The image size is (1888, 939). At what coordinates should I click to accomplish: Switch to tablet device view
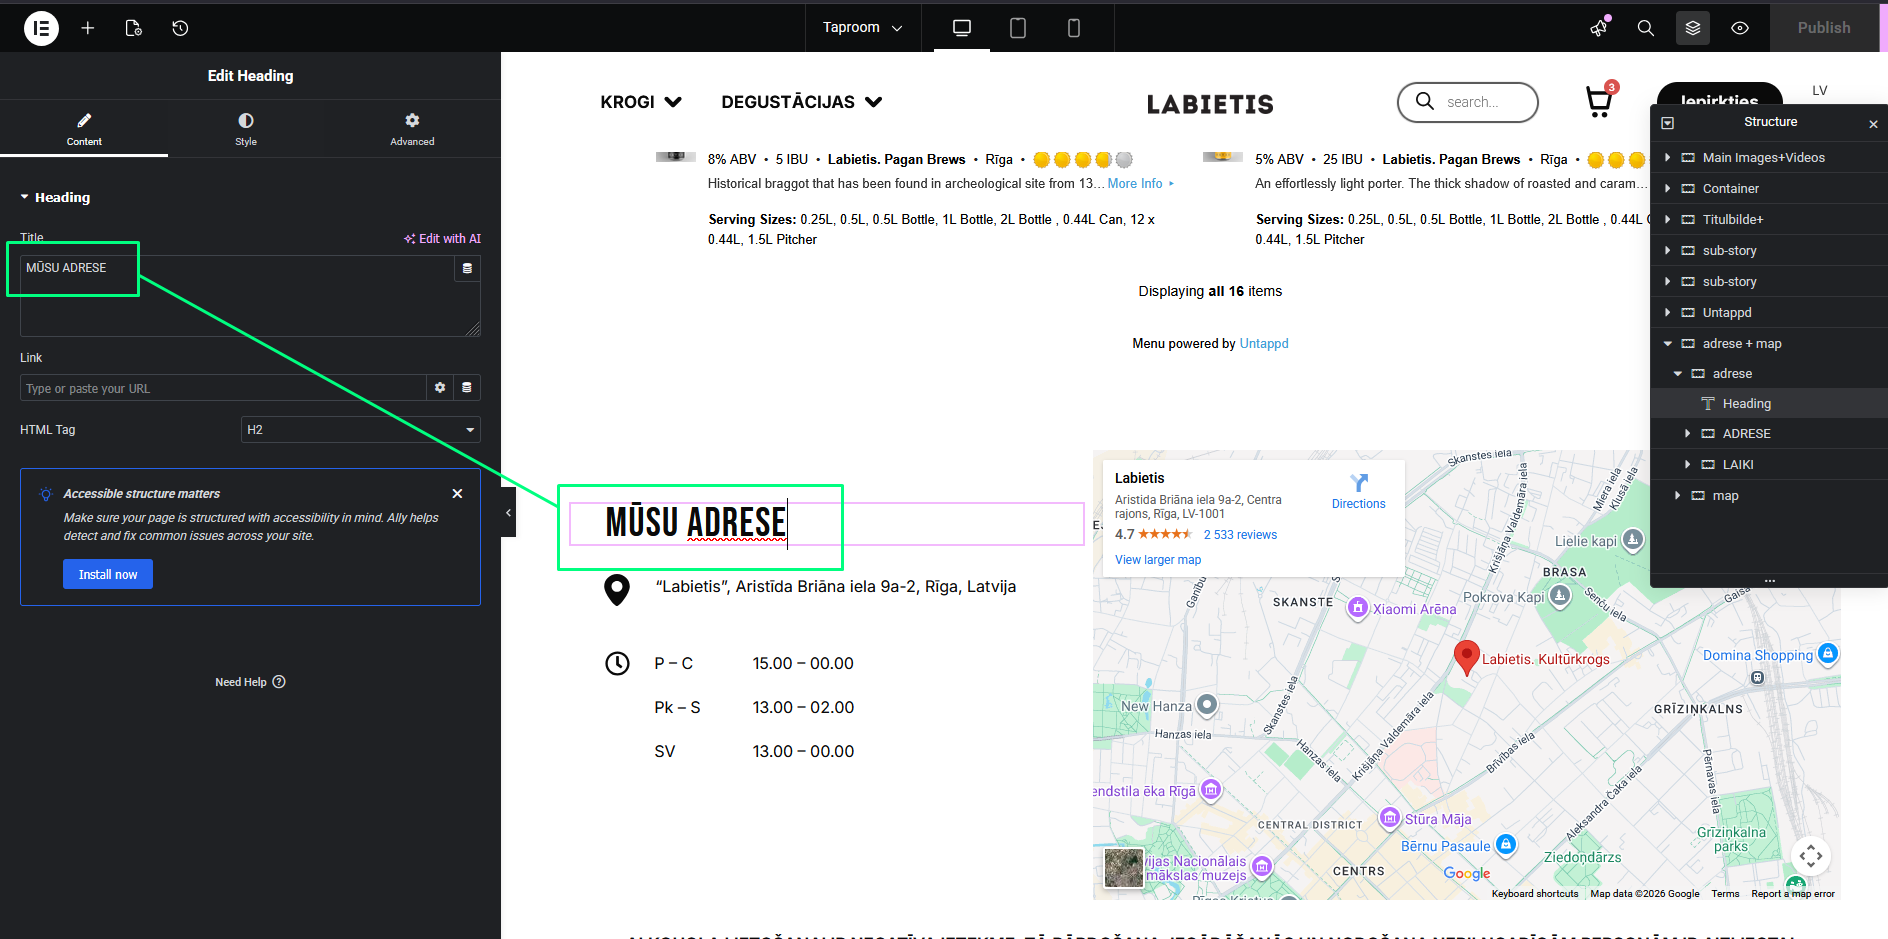pos(1017,28)
